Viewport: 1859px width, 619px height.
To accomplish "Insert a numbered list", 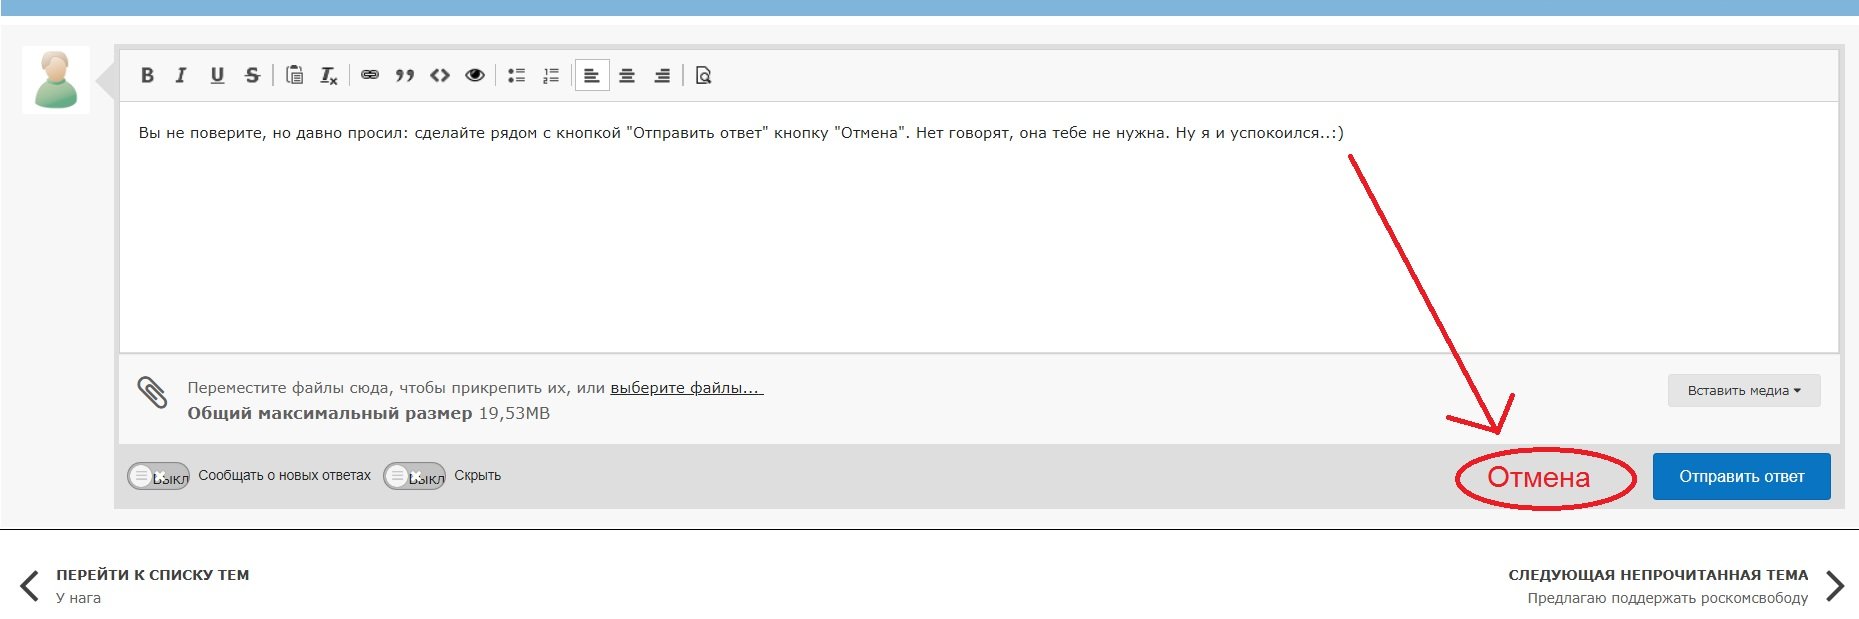I will click(x=551, y=75).
